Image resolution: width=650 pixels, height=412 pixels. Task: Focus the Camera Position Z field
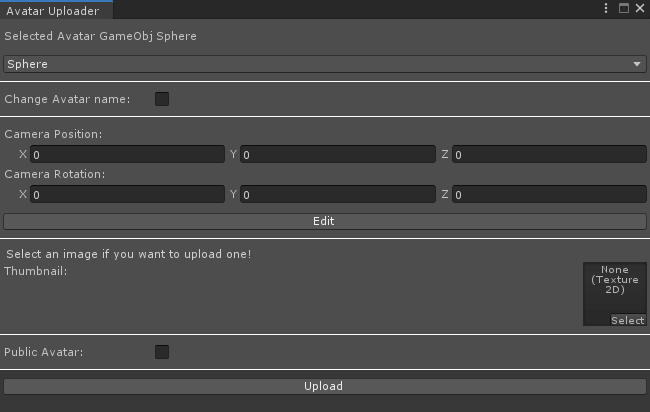(548, 154)
